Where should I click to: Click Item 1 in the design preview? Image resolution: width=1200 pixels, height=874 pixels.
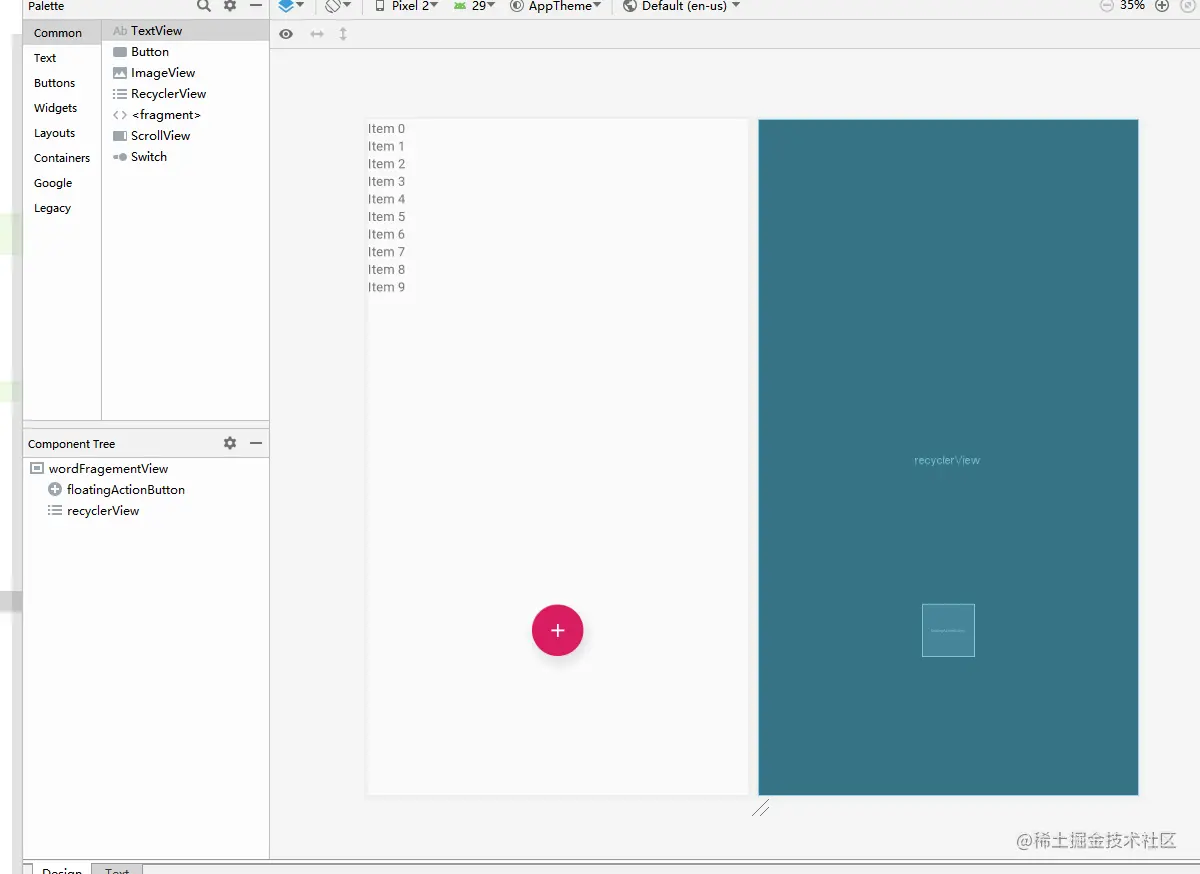[386, 147]
